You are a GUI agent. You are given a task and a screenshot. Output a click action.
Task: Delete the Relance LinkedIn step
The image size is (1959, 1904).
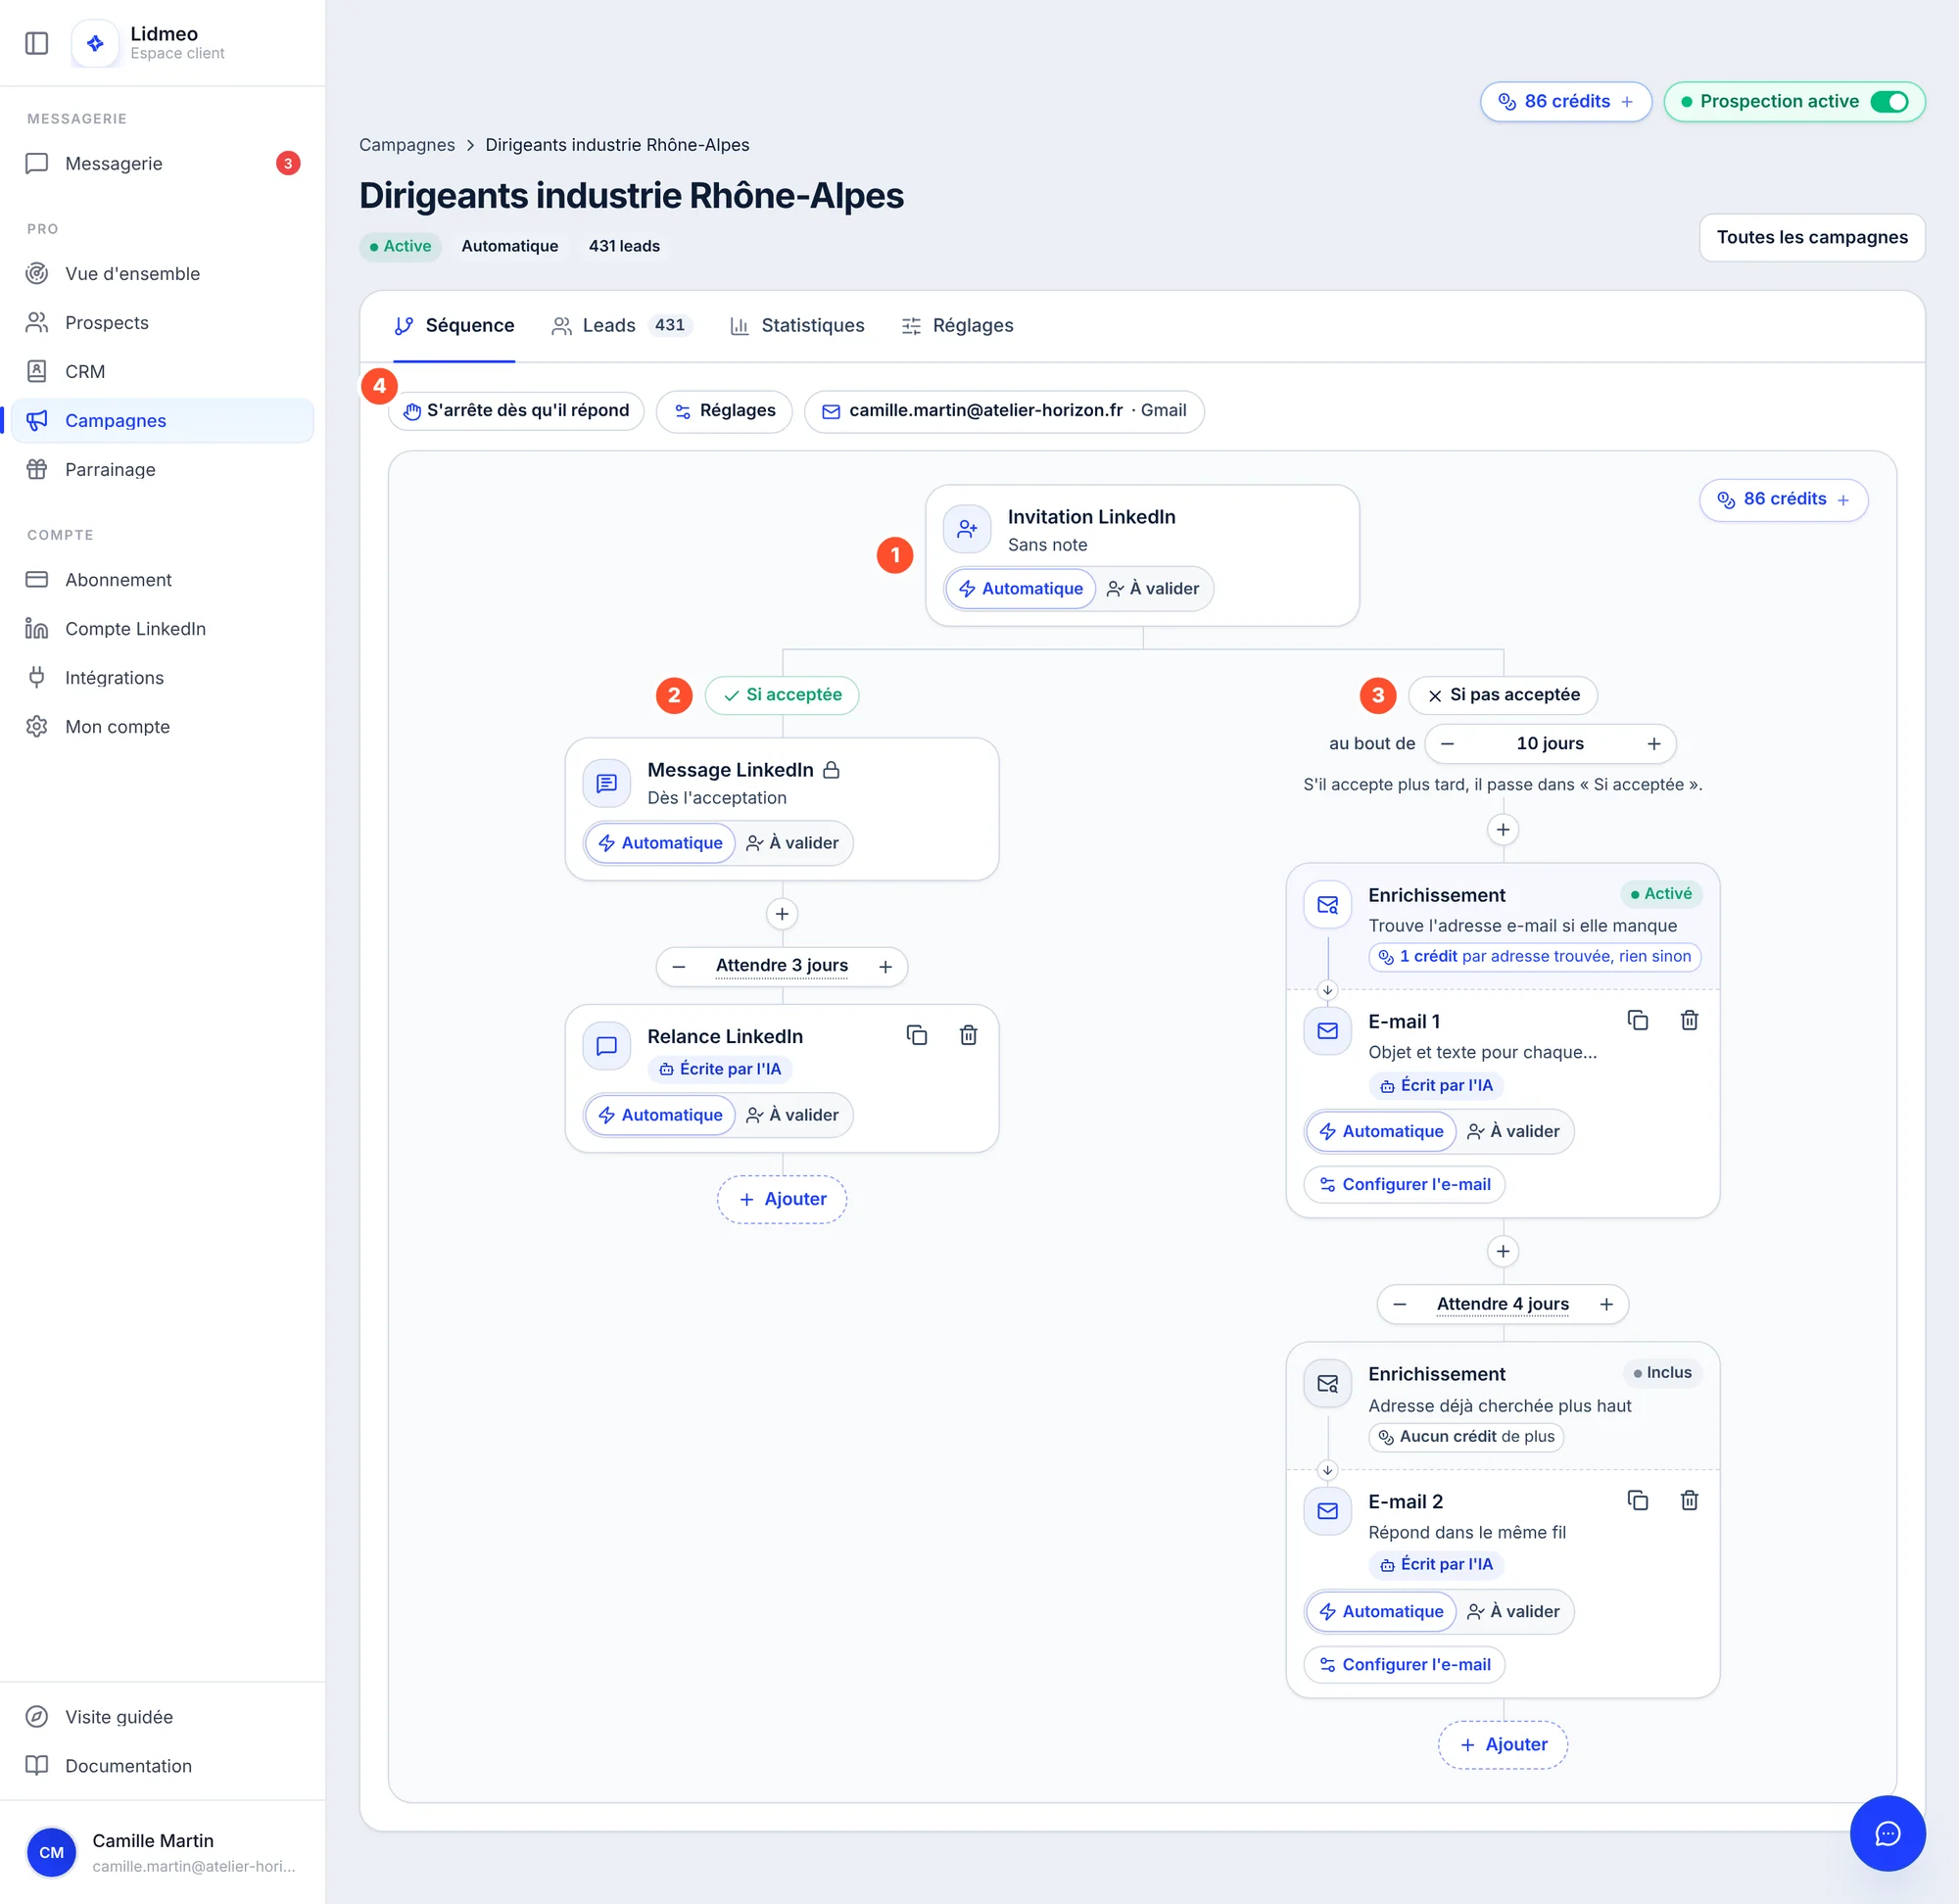coord(968,1035)
